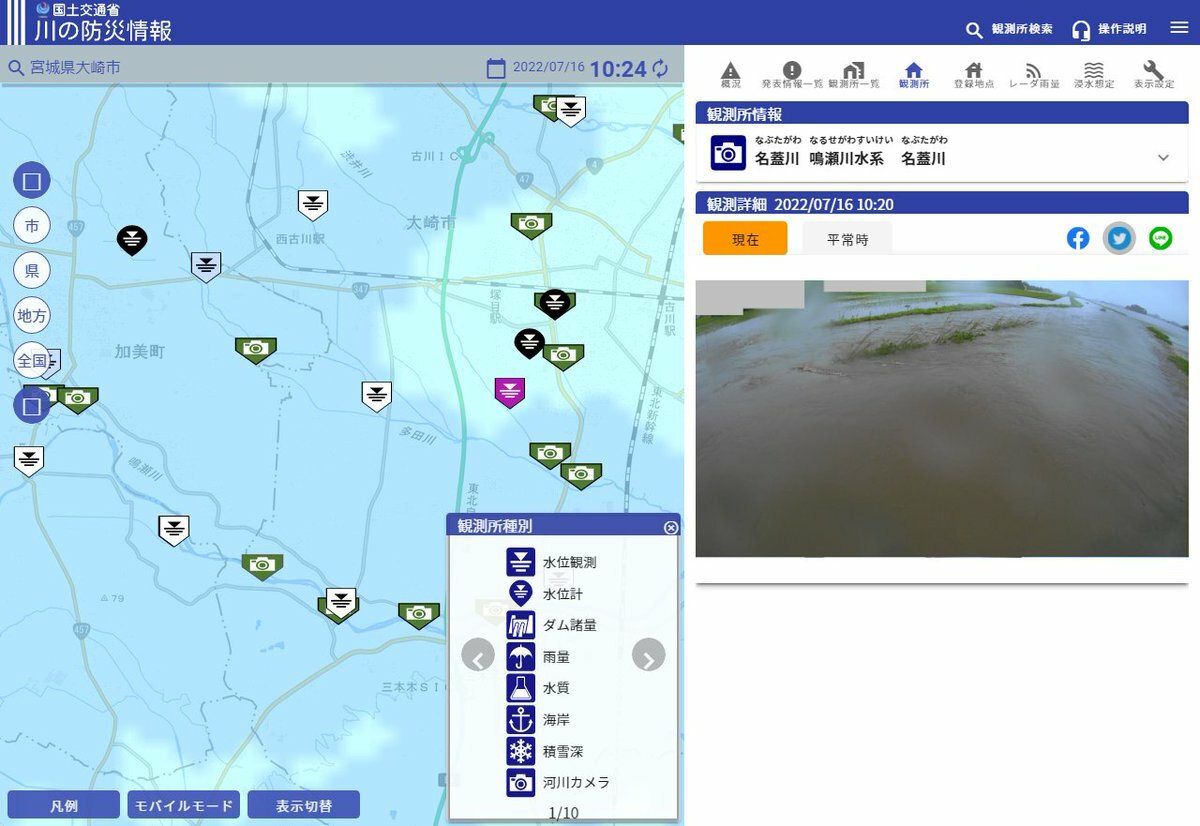Open the 凡例 legend button
Screen dimensions: 1200x826
pyautogui.click(x=64, y=805)
